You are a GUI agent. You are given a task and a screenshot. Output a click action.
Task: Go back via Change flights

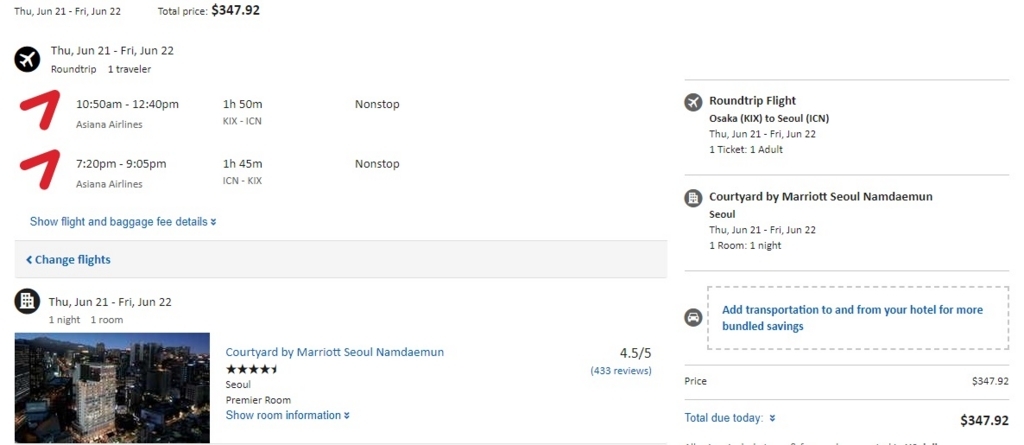tap(69, 260)
